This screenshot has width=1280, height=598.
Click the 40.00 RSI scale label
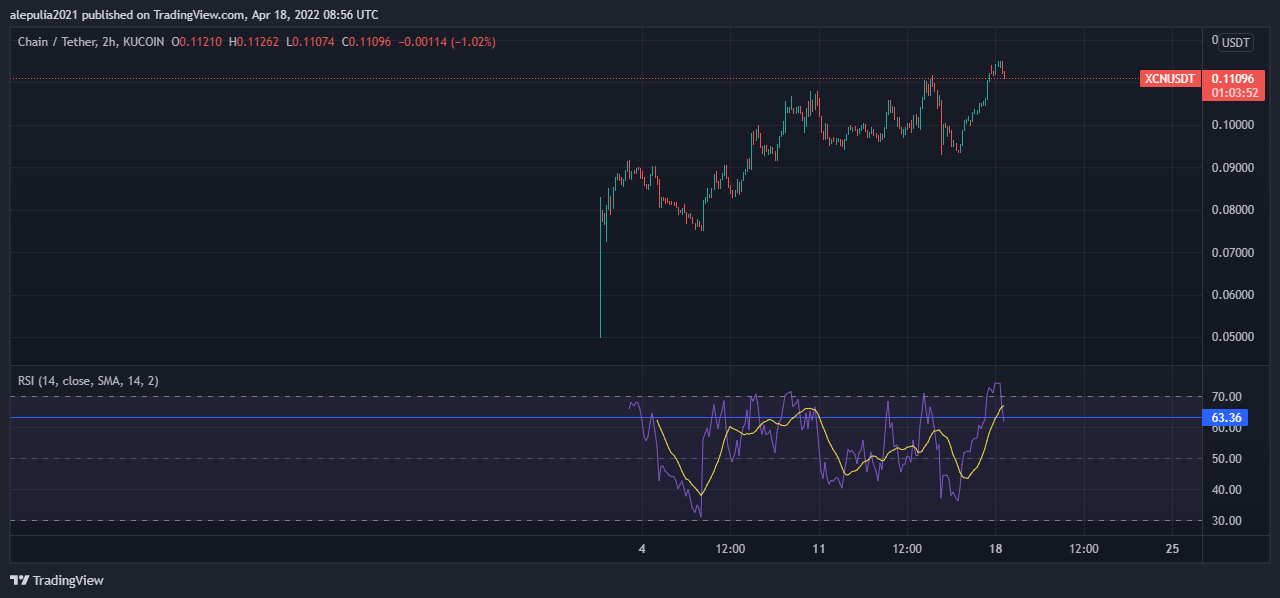pos(1226,490)
